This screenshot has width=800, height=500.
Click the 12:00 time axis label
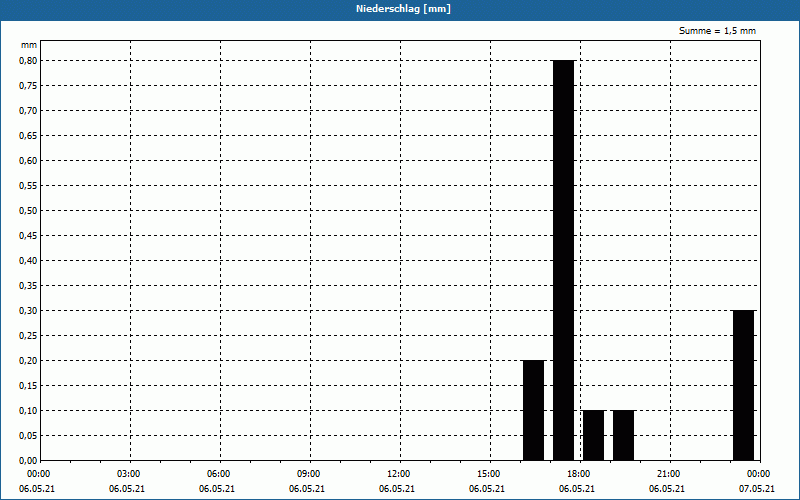click(399, 474)
